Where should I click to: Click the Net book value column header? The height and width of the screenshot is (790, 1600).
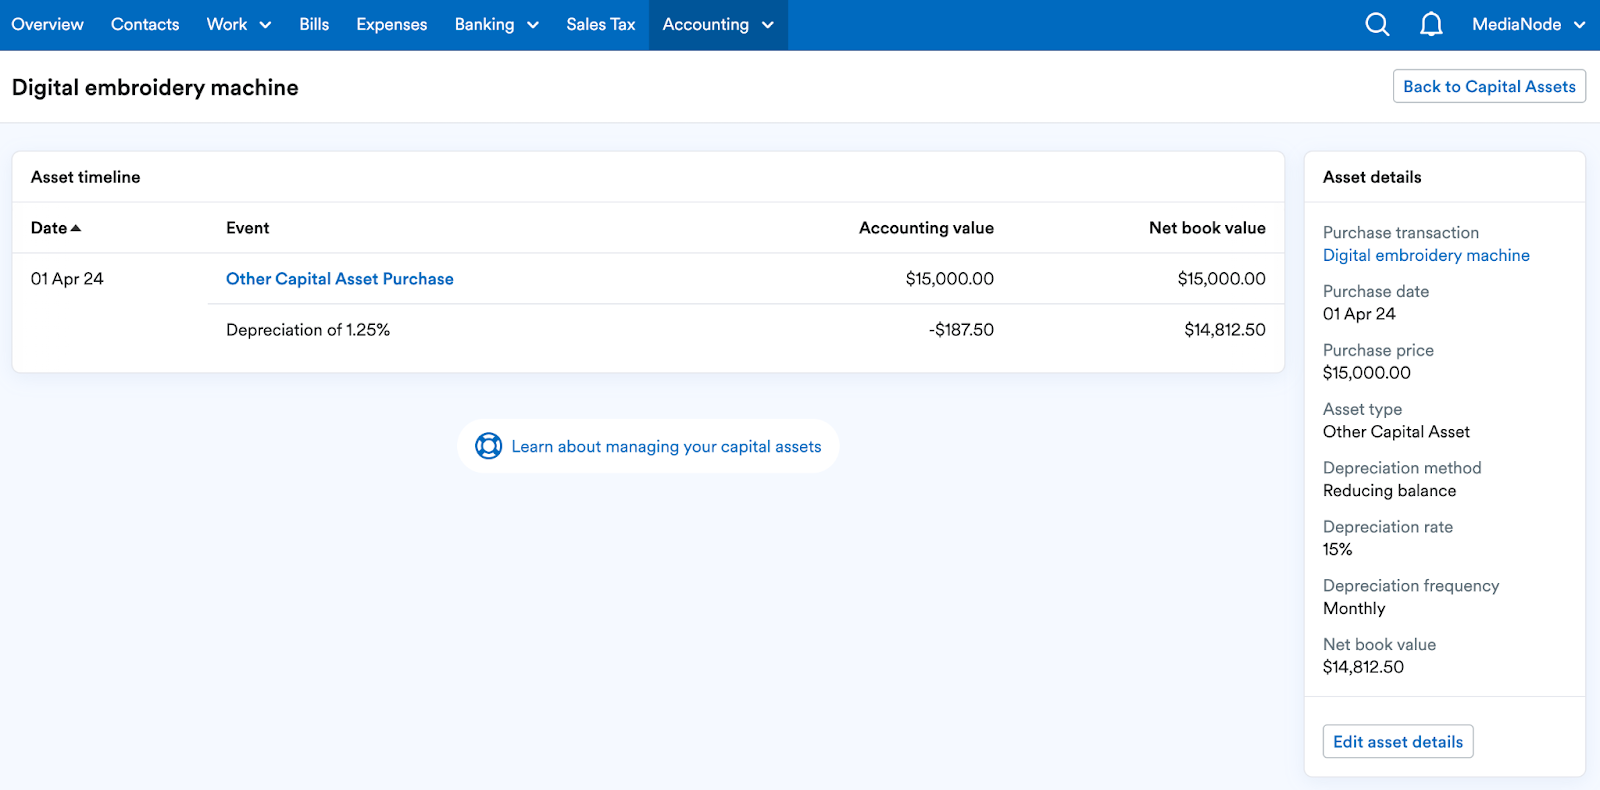[1207, 228]
